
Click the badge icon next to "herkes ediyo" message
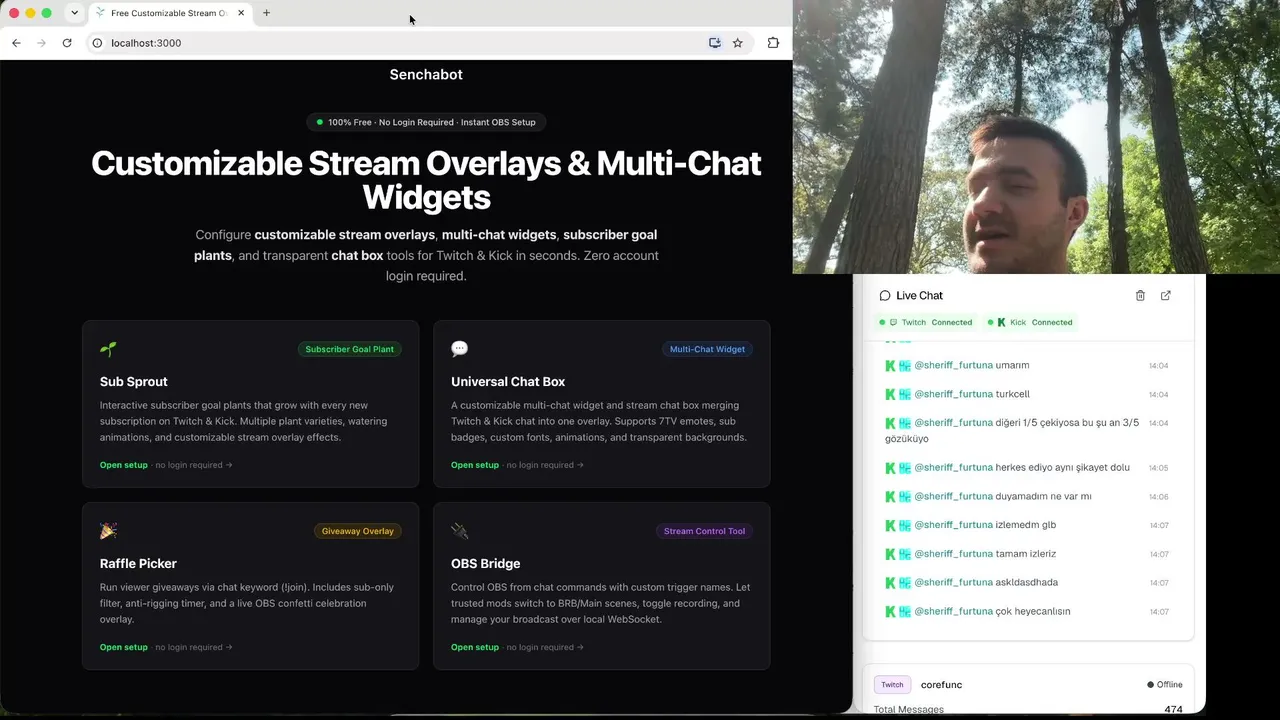click(x=905, y=468)
